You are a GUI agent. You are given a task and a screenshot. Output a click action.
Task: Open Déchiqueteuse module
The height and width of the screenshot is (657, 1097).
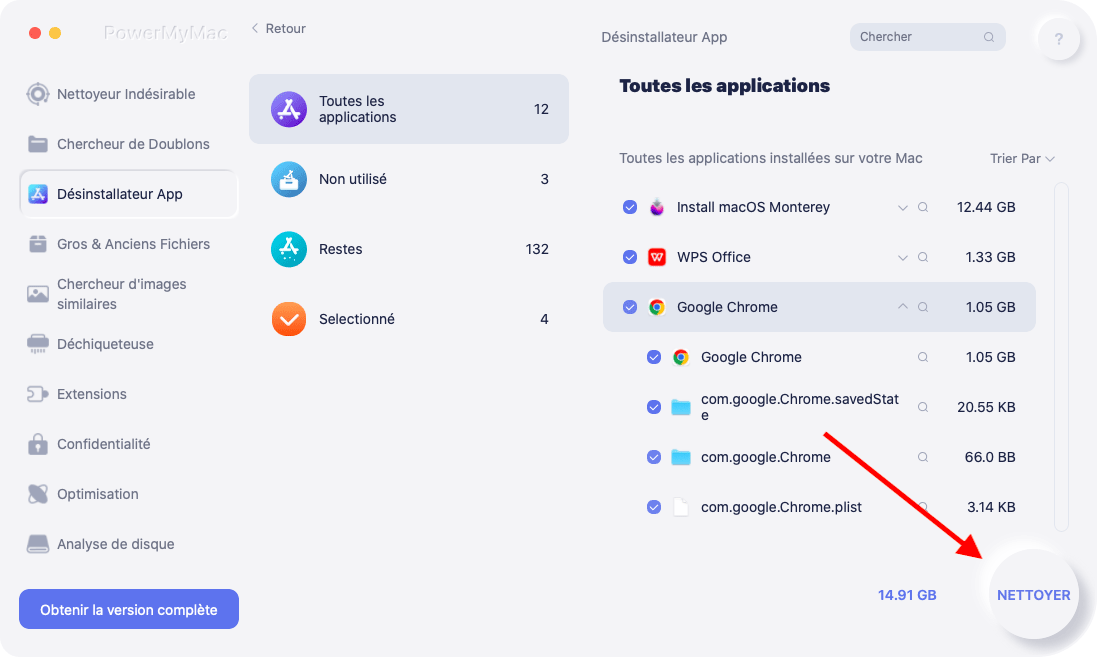[128, 344]
